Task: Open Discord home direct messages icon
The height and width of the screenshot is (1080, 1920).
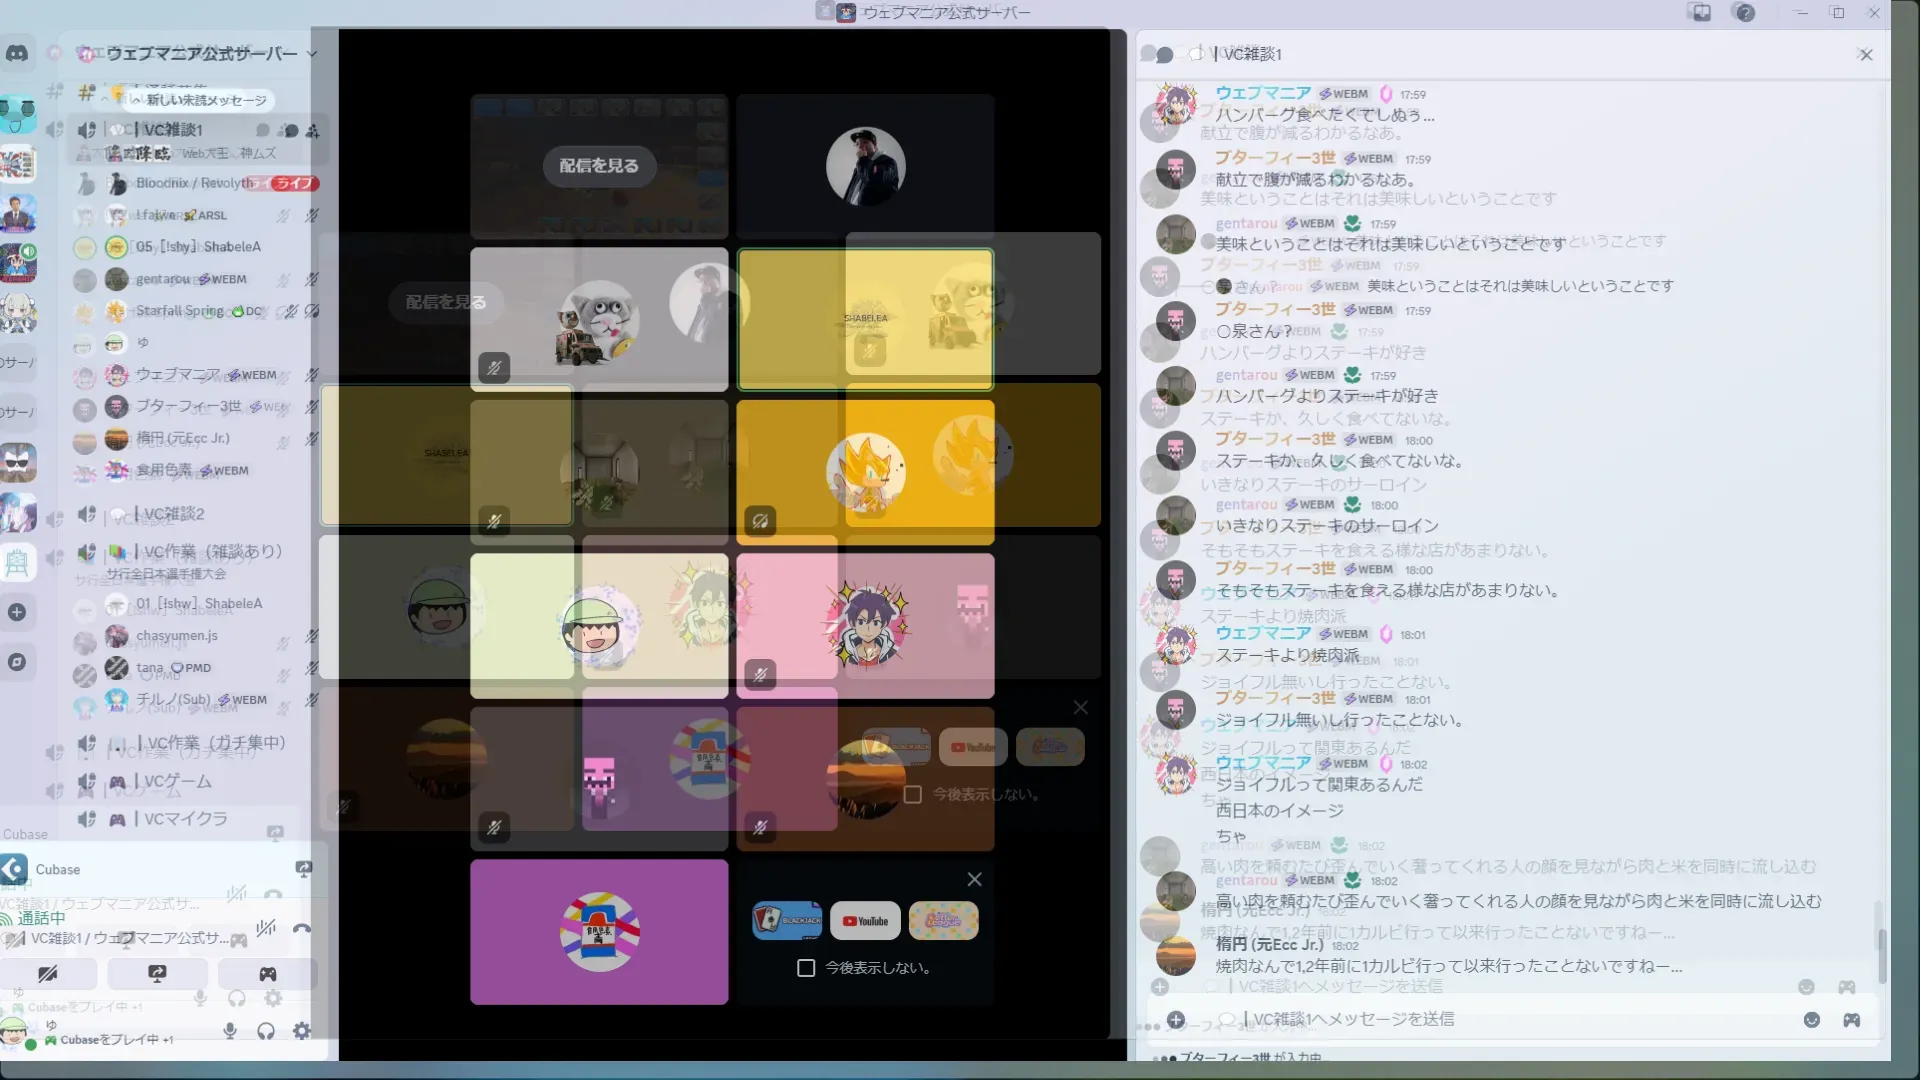Action: (17, 54)
